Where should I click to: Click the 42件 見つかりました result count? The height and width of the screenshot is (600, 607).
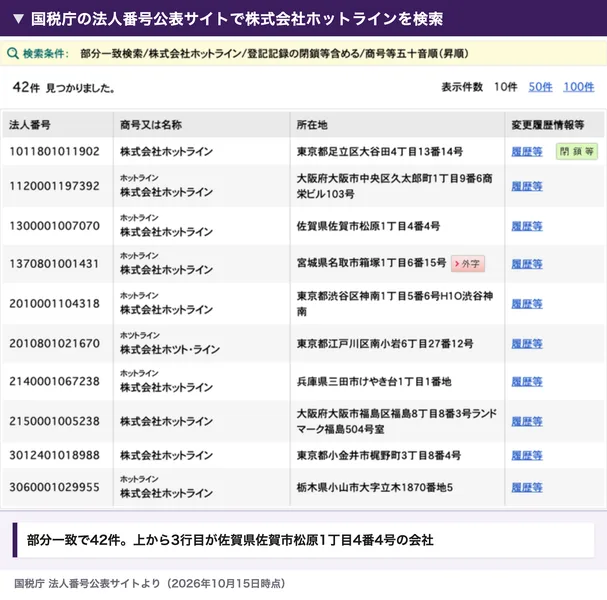(64, 87)
